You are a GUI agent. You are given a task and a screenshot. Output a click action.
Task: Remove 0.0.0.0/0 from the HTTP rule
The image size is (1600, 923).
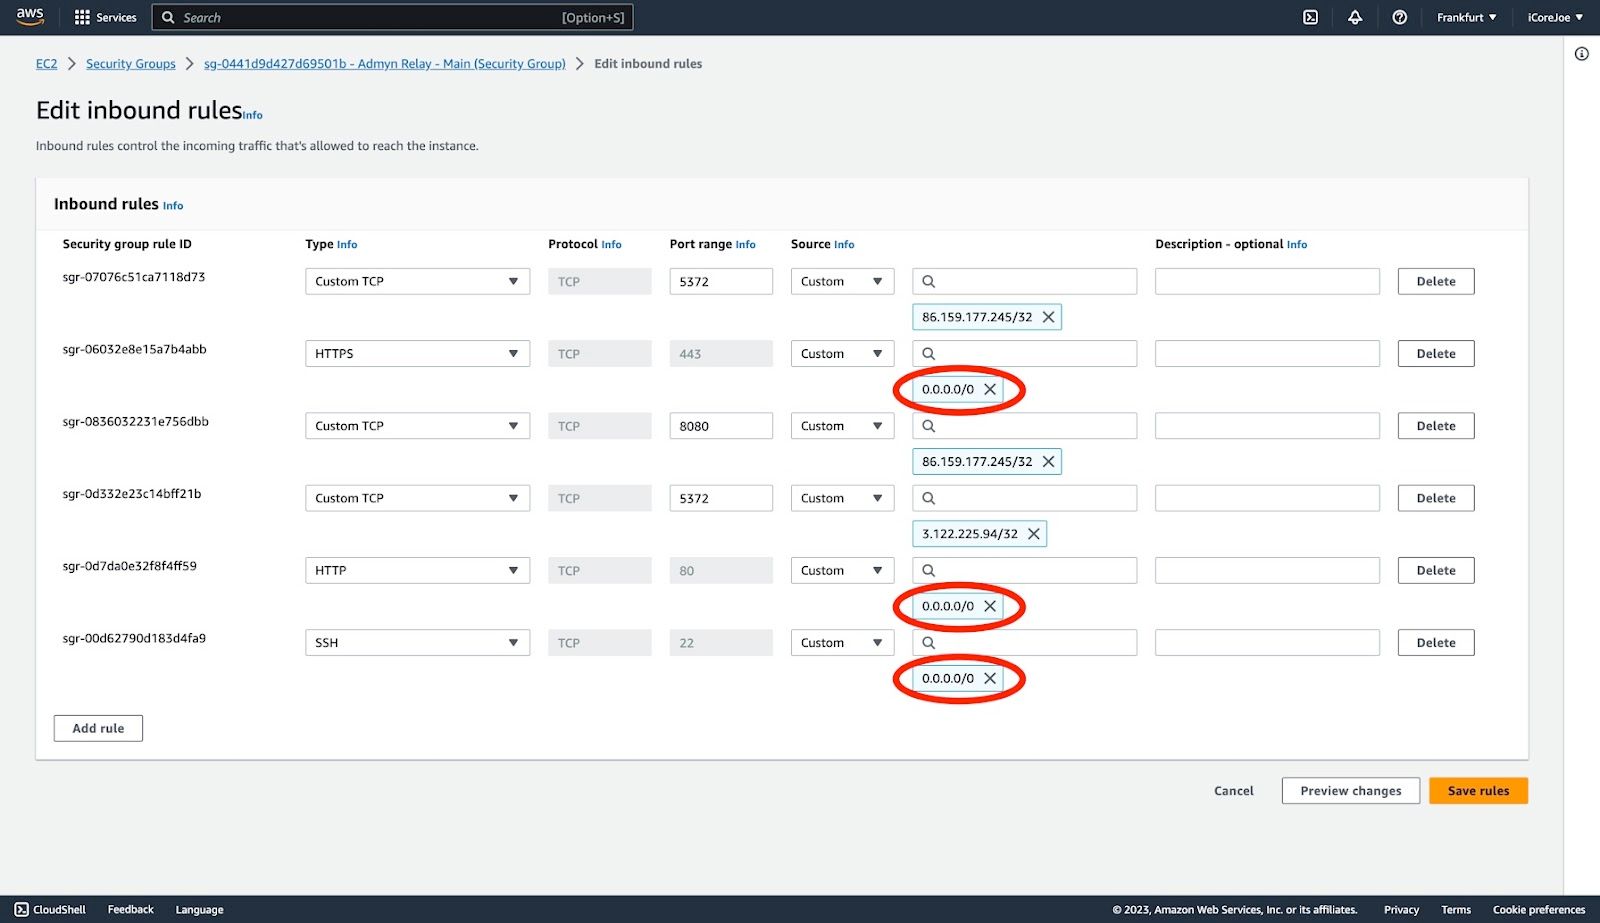pos(990,606)
